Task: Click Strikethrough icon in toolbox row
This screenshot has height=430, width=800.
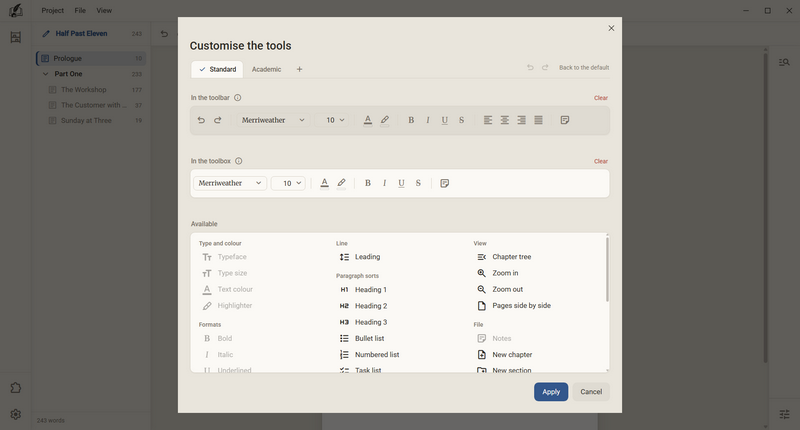Action: pos(418,183)
